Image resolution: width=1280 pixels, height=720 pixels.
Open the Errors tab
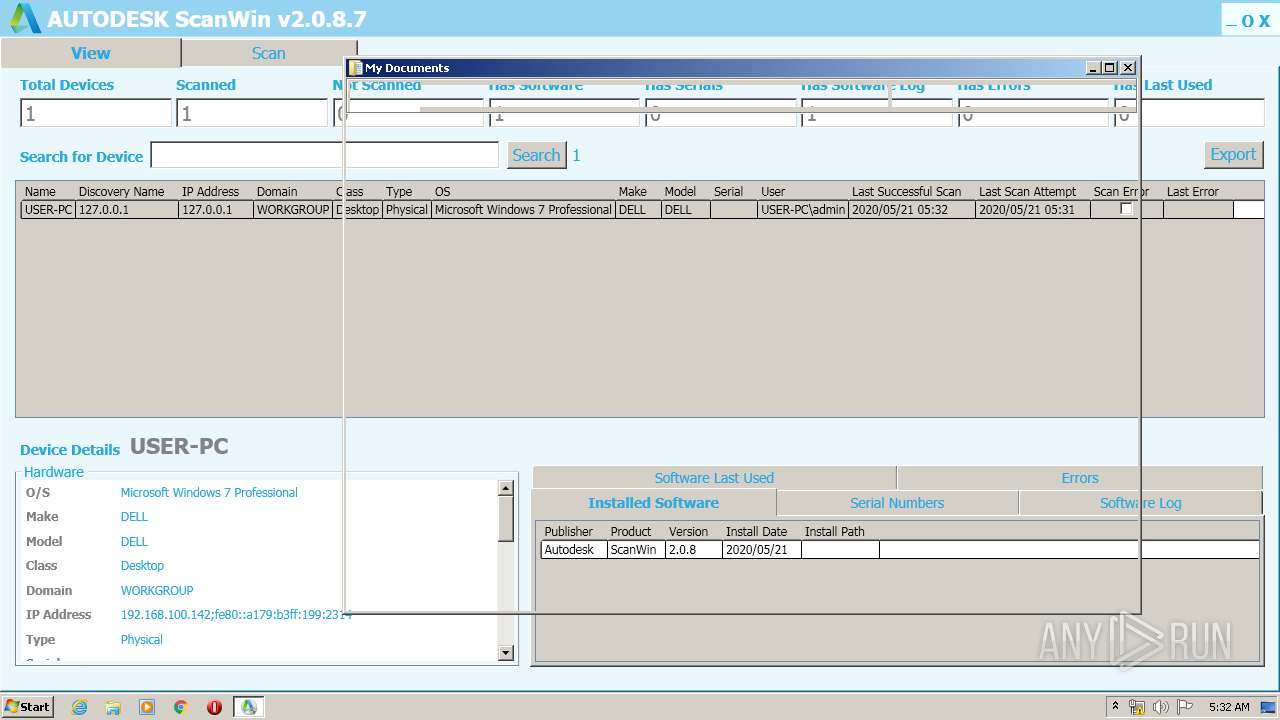coord(1080,478)
